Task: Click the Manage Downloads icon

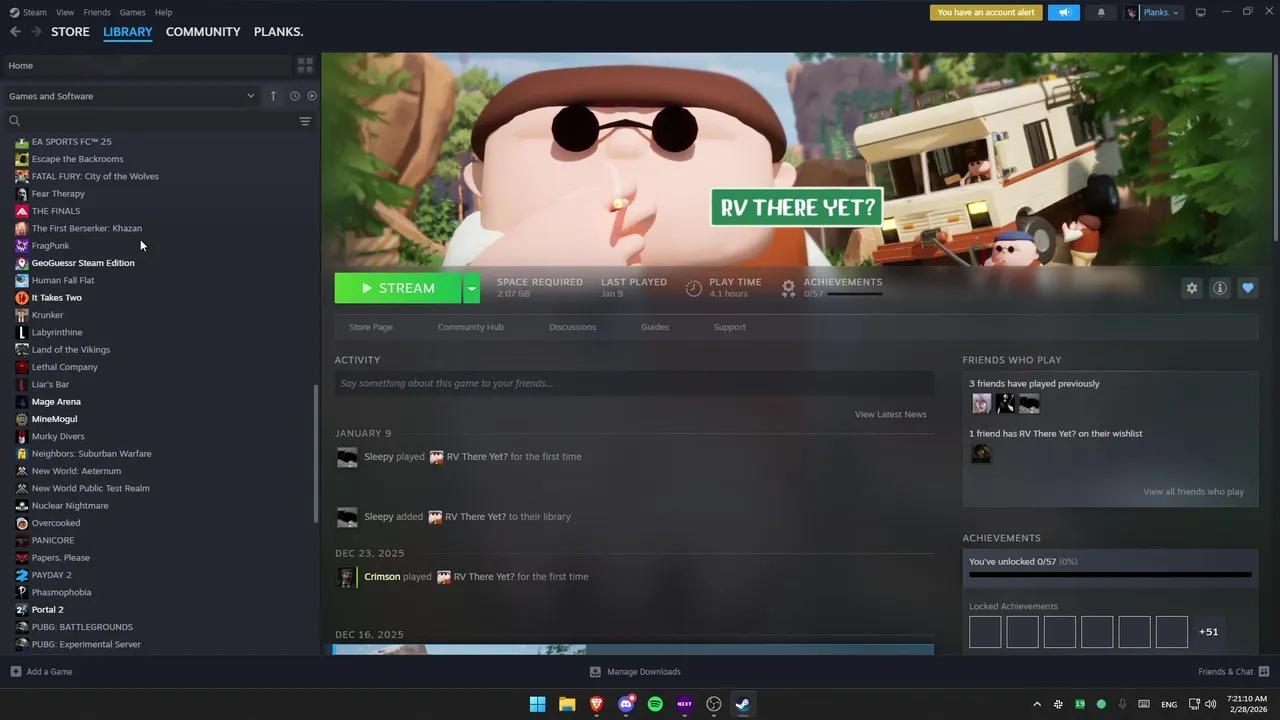Action: tap(595, 672)
